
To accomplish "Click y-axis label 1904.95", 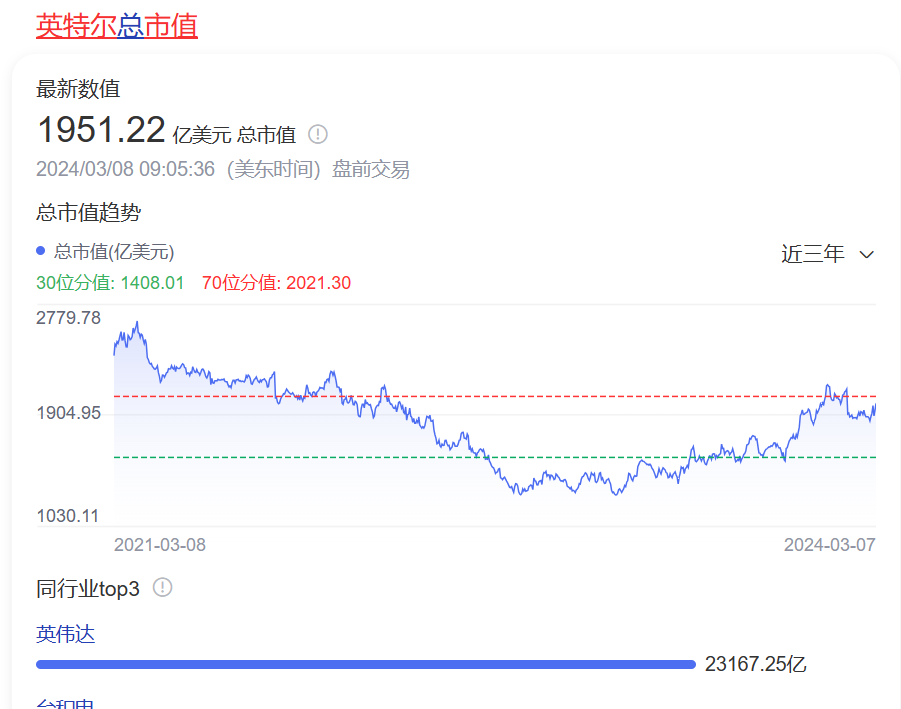I will pyautogui.click(x=68, y=413).
